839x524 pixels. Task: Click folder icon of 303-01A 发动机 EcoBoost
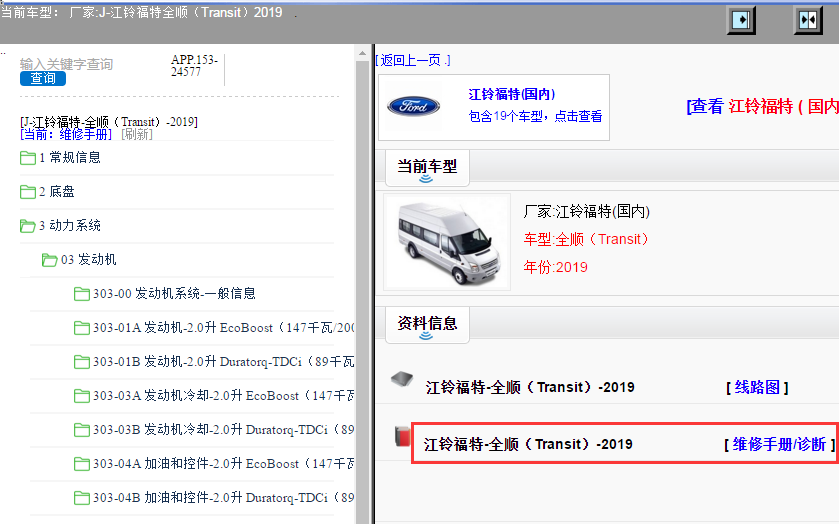81,328
